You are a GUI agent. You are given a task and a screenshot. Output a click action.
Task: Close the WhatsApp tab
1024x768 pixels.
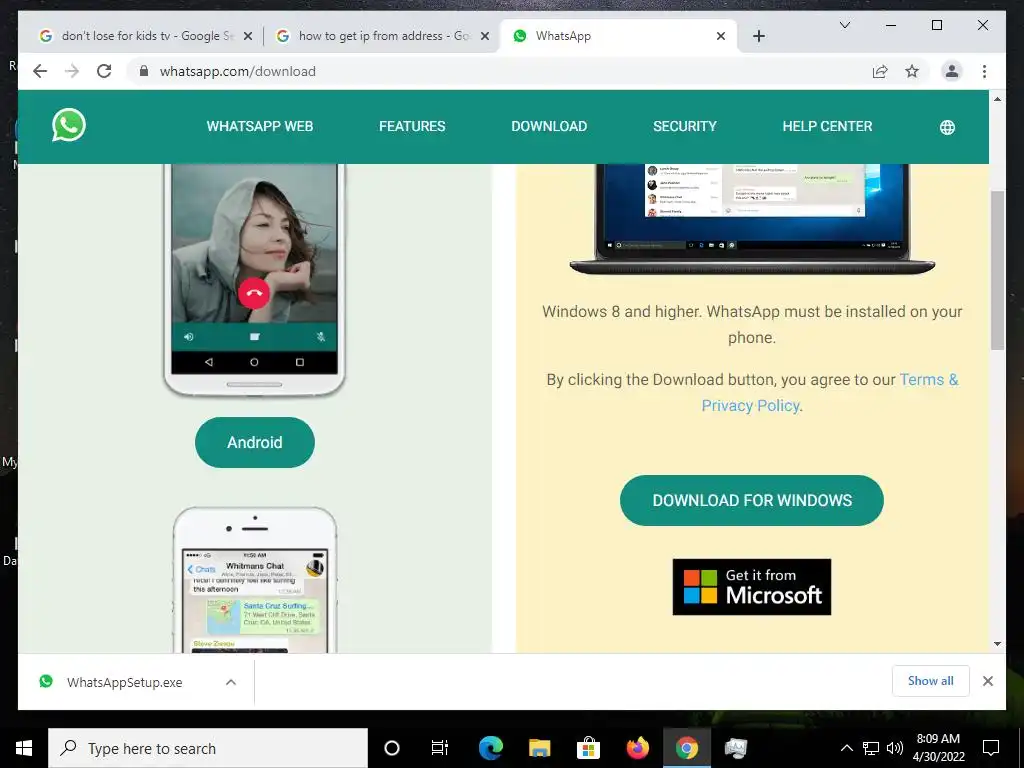[720, 36]
